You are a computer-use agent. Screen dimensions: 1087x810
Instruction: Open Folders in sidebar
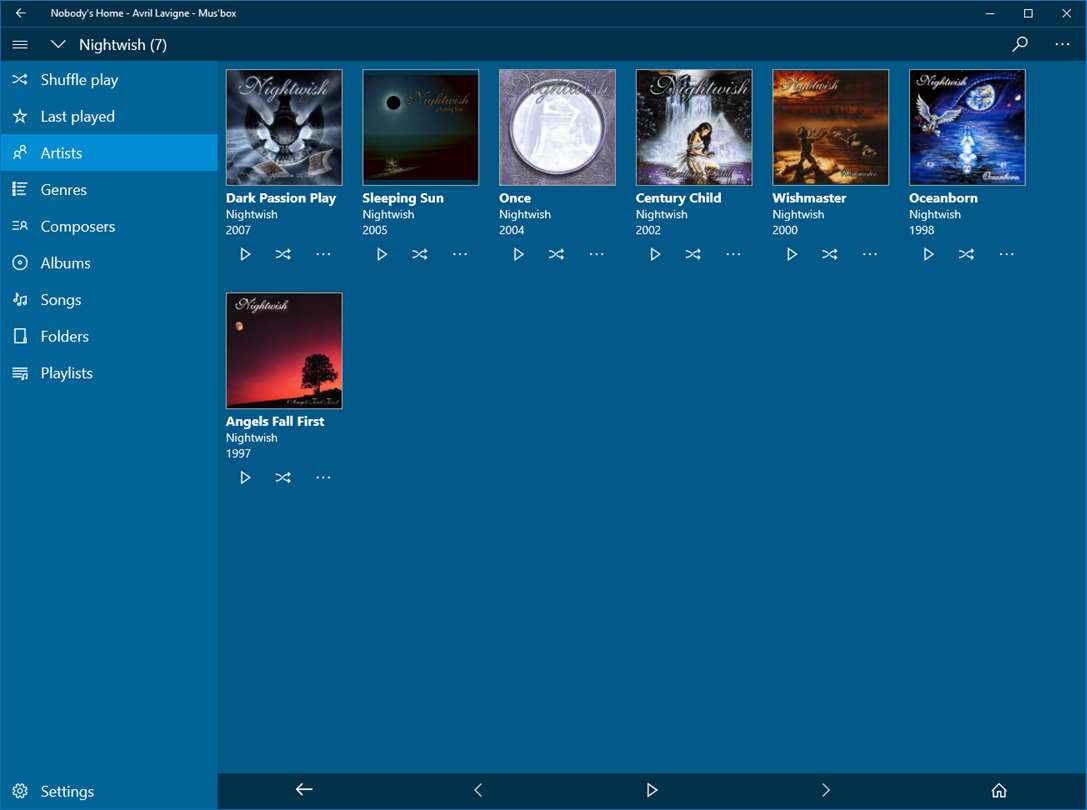pyautogui.click(x=109, y=337)
